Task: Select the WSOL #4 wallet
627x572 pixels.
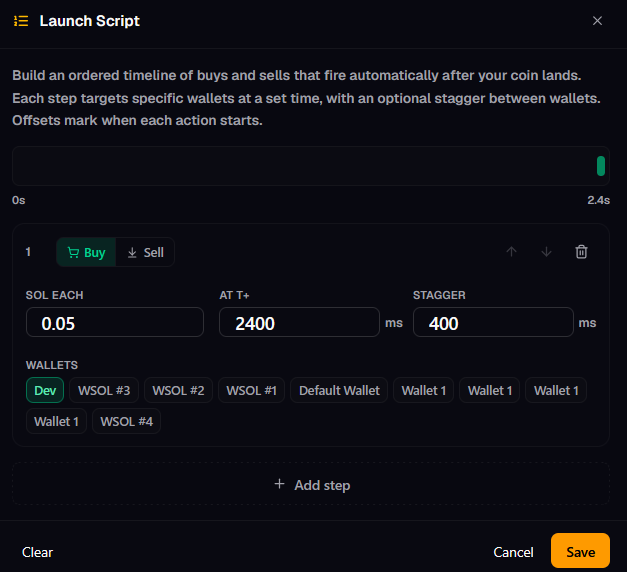Action: coord(126,421)
